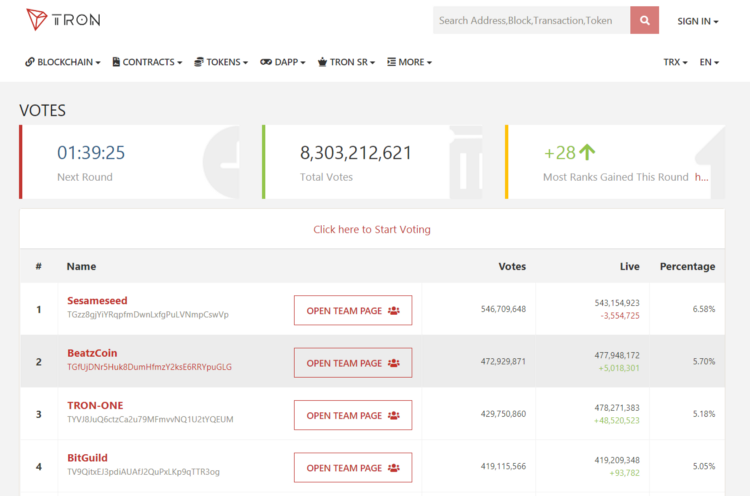Click the live change +48,520,523
Viewport: 750px width, 496px height.
[617, 420]
